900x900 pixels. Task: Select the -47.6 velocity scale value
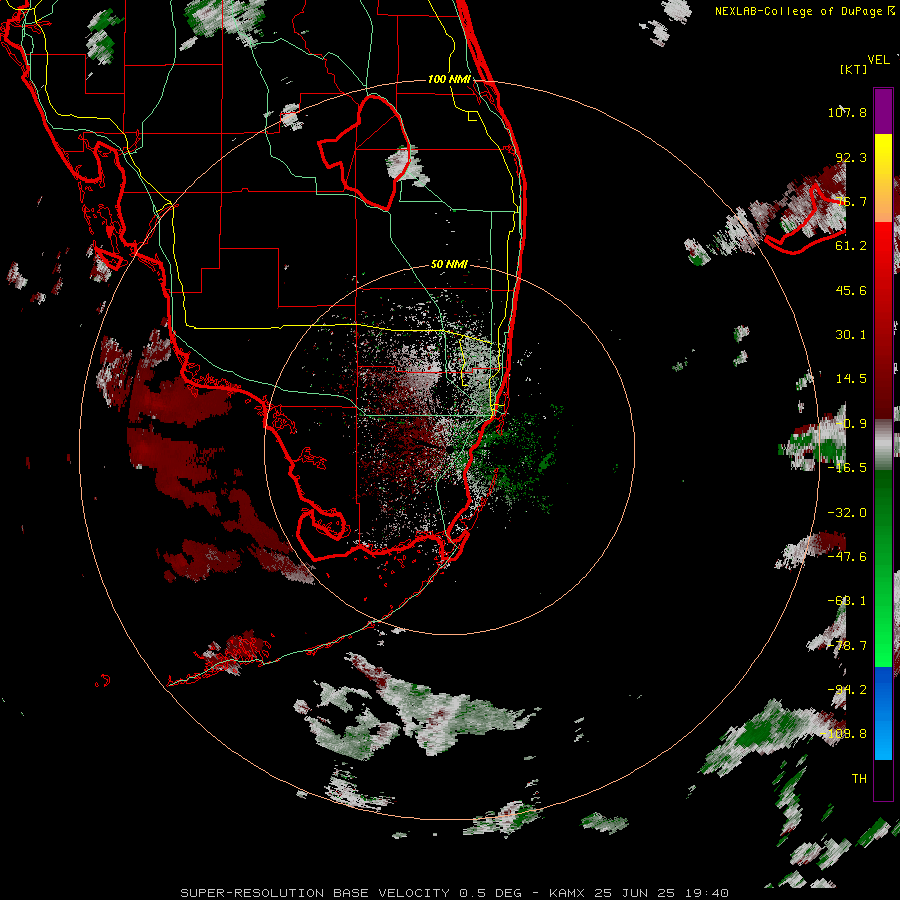click(x=847, y=557)
